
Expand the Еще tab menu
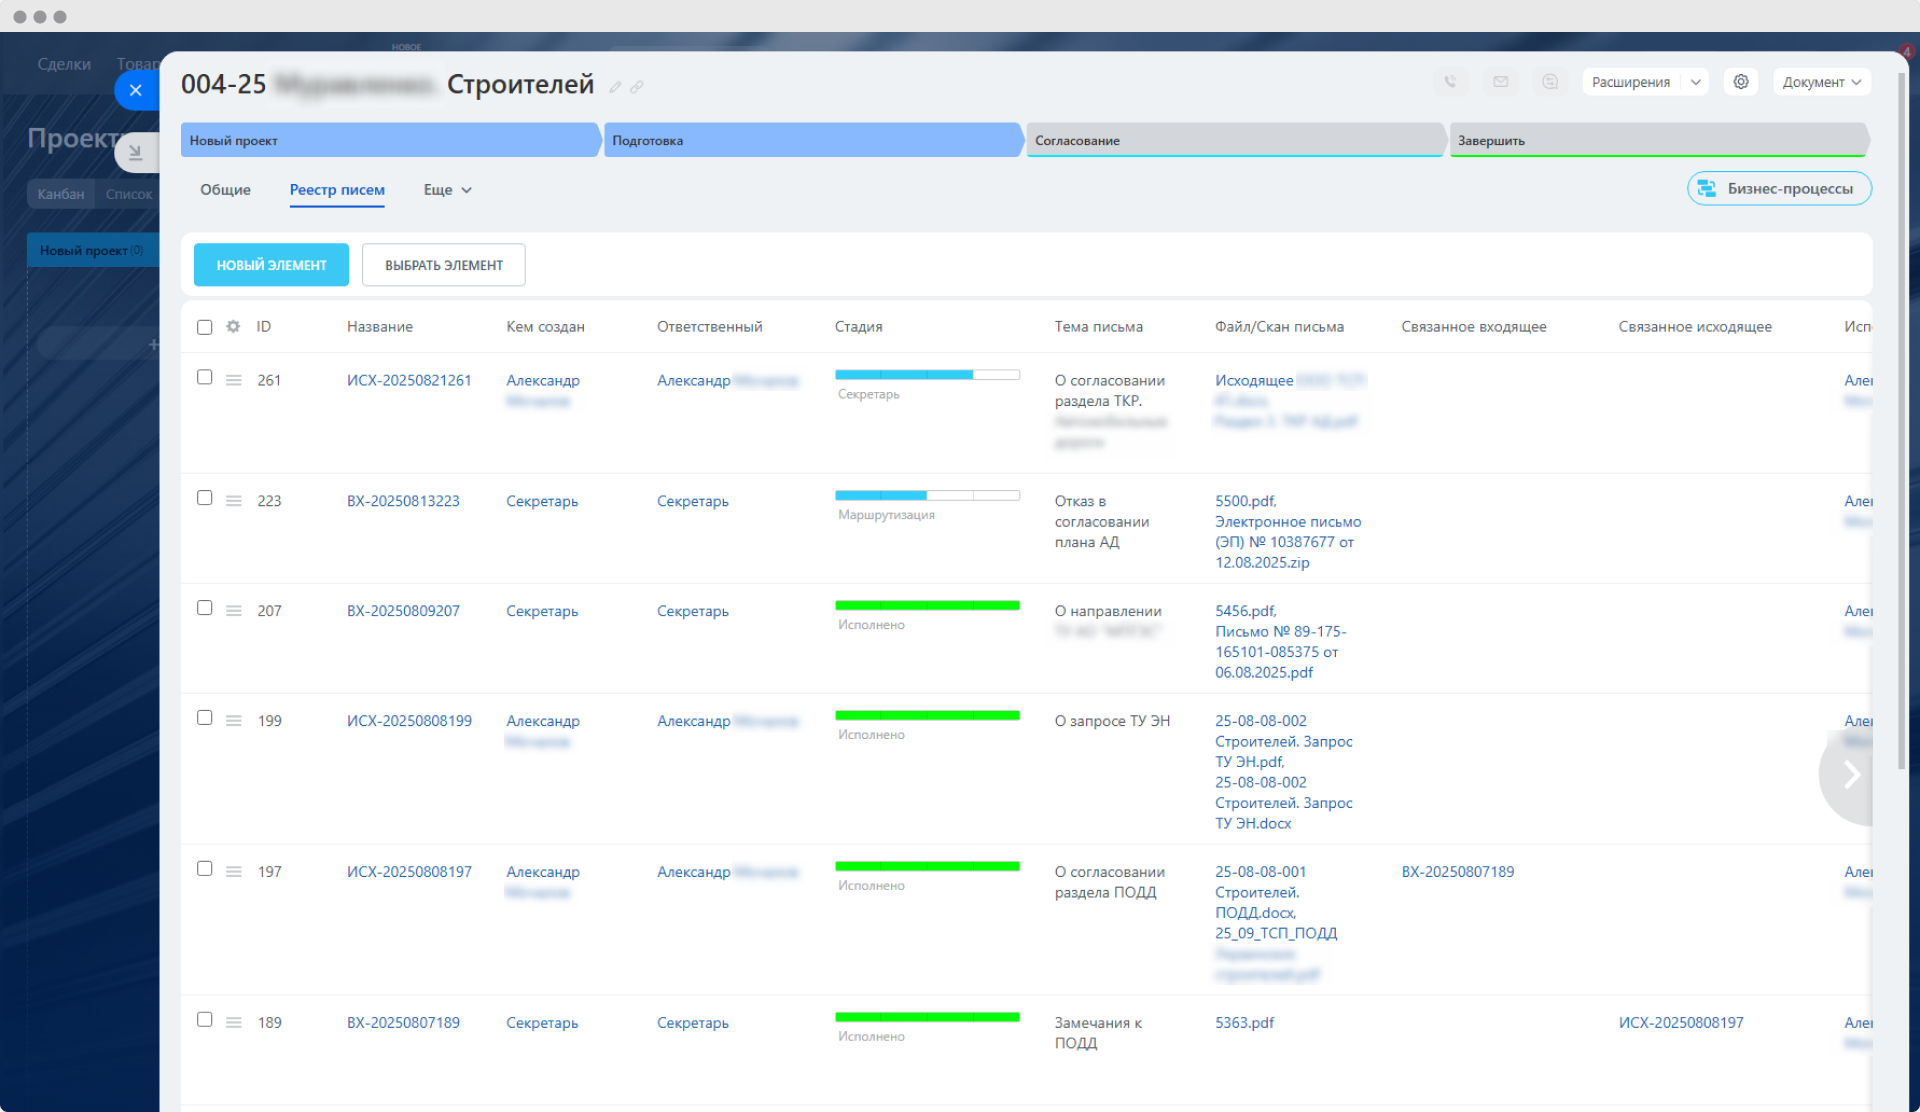[447, 190]
